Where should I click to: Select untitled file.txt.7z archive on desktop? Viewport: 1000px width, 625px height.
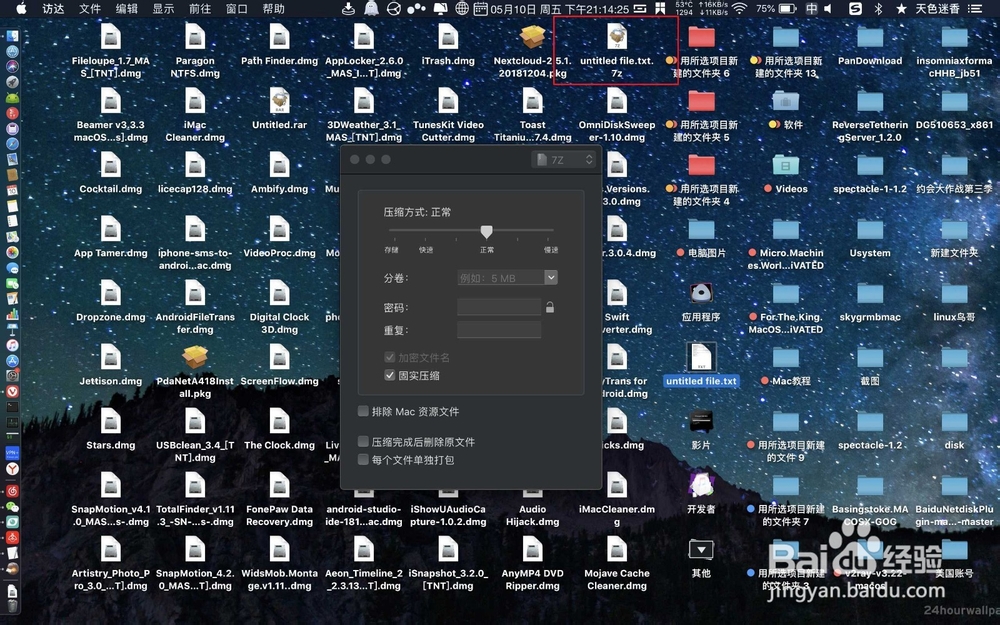click(x=617, y=50)
